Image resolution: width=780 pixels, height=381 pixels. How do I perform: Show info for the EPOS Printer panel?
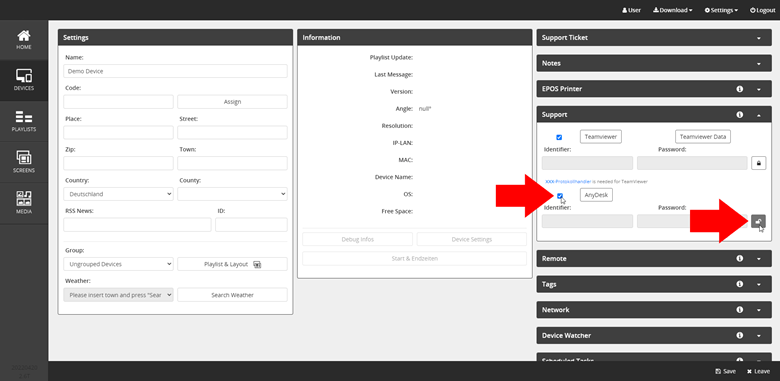click(739, 89)
